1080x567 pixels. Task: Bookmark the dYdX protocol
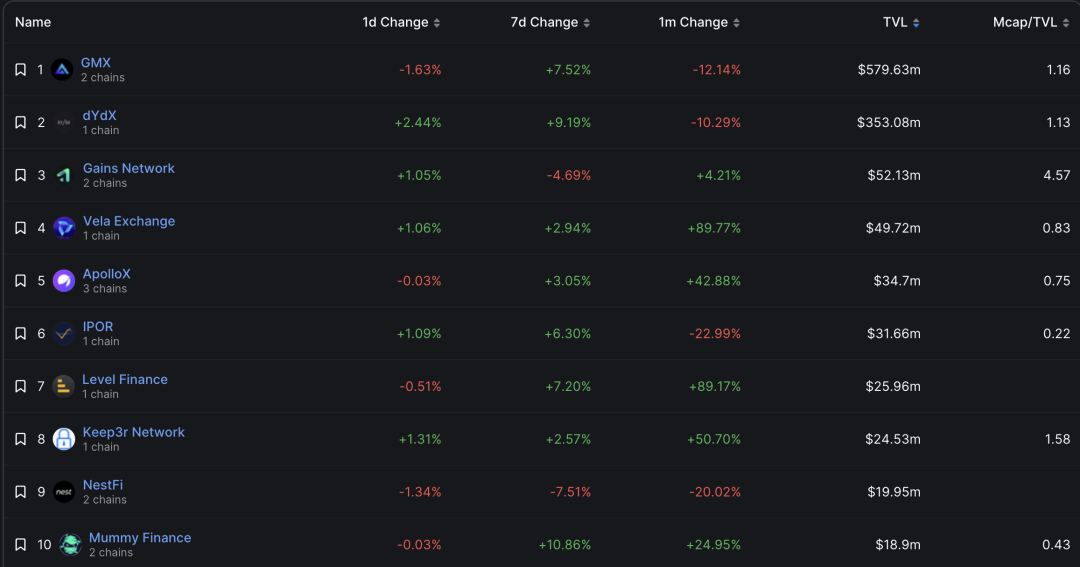[x=20, y=122]
